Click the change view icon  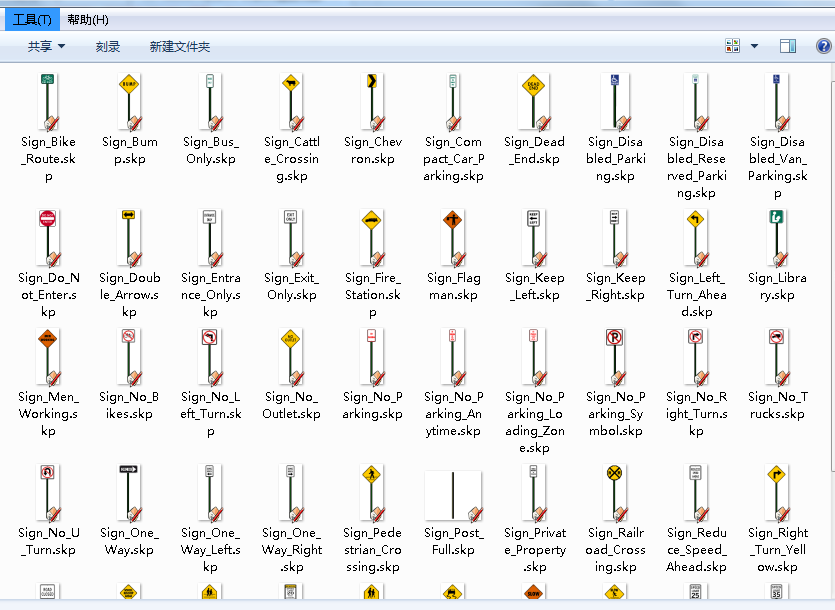(x=733, y=46)
